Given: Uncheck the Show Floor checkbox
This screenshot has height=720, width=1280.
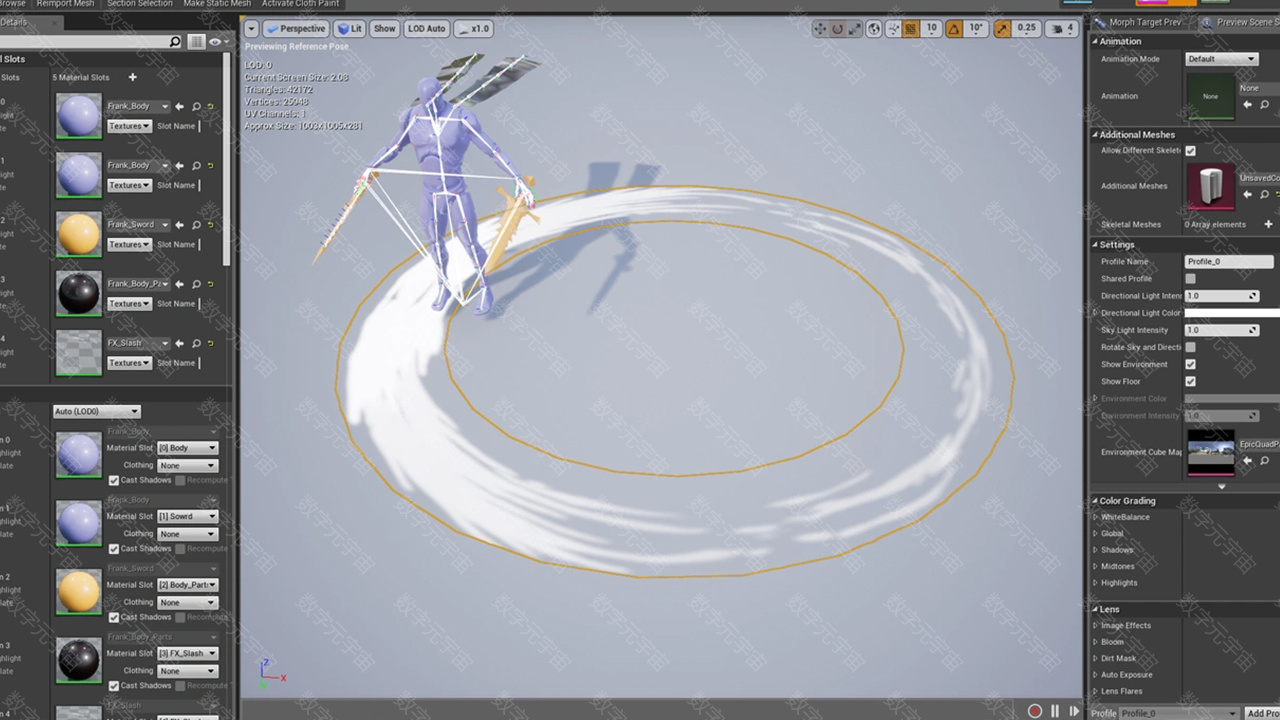Looking at the screenshot, I should coord(1190,381).
